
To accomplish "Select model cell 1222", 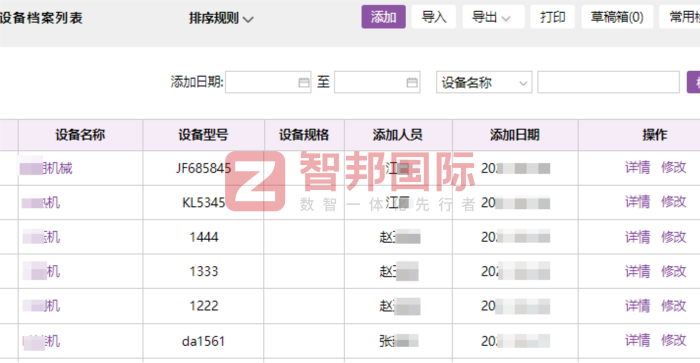I will 204,306.
